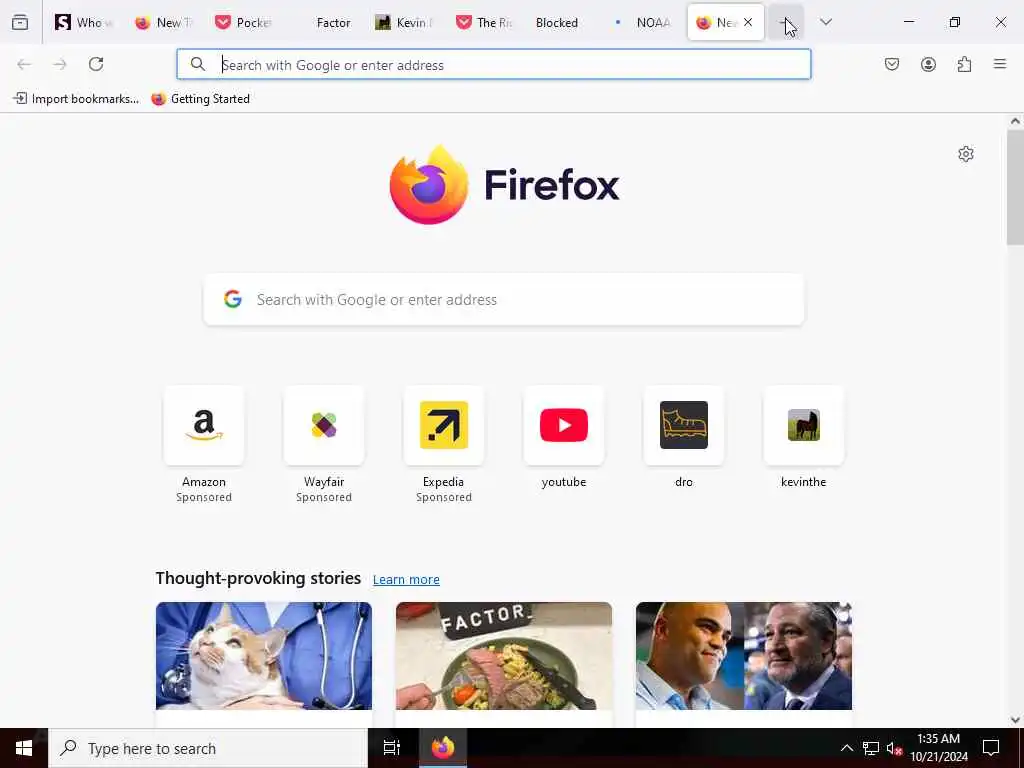Image resolution: width=1024 pixels, height=768 pixels.
Task: Open the muted volume tray icon
Action: [895, 748]
